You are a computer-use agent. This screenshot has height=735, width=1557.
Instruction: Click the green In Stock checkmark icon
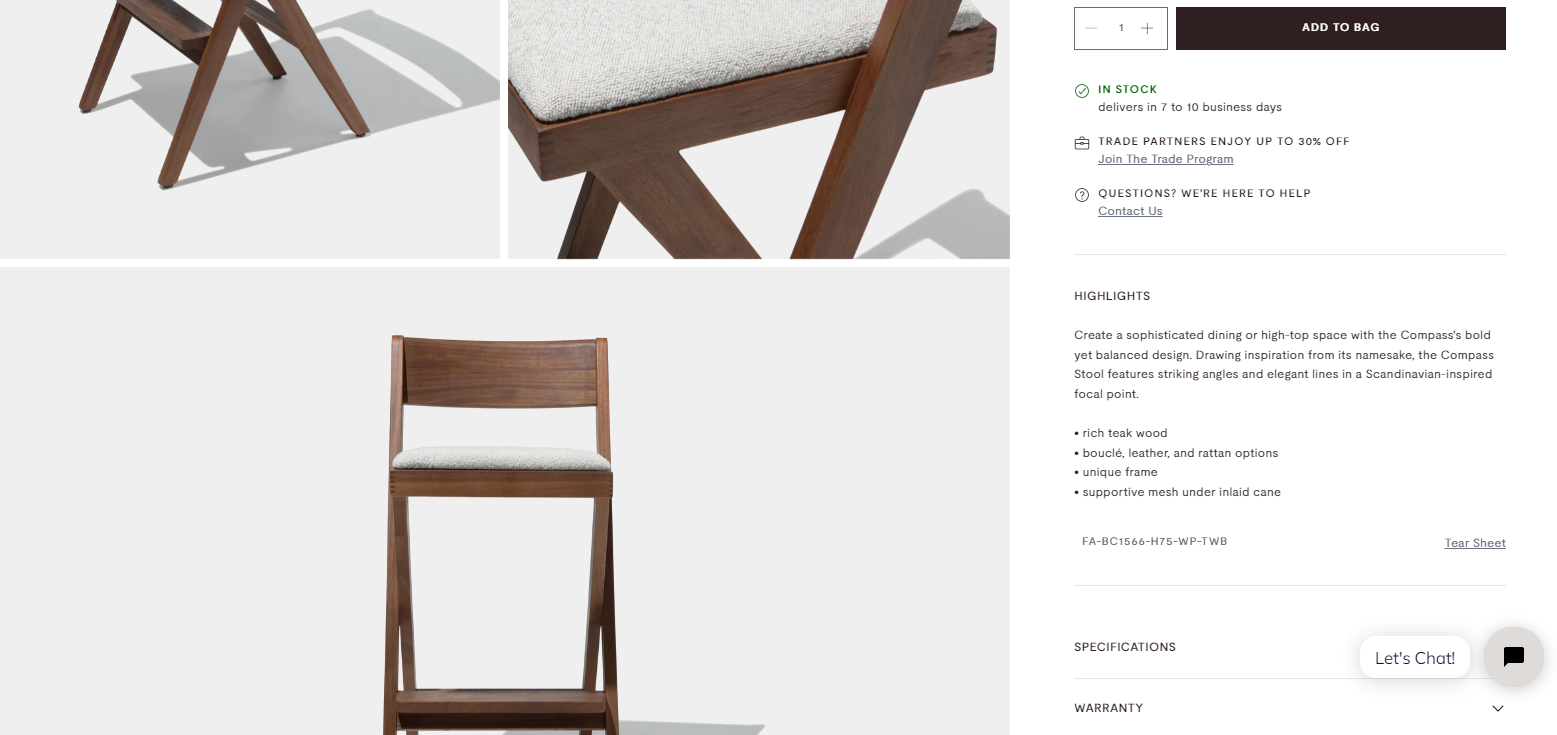pos(1081,91)
